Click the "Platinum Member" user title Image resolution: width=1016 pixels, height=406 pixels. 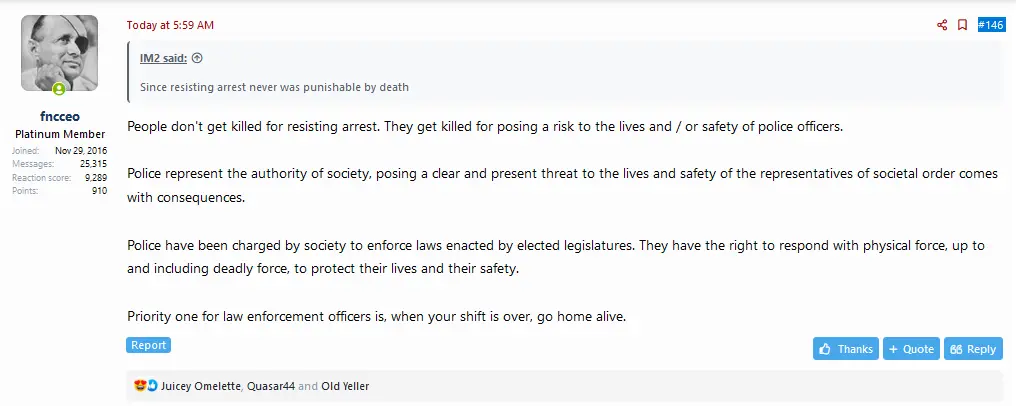click(59, 134)
